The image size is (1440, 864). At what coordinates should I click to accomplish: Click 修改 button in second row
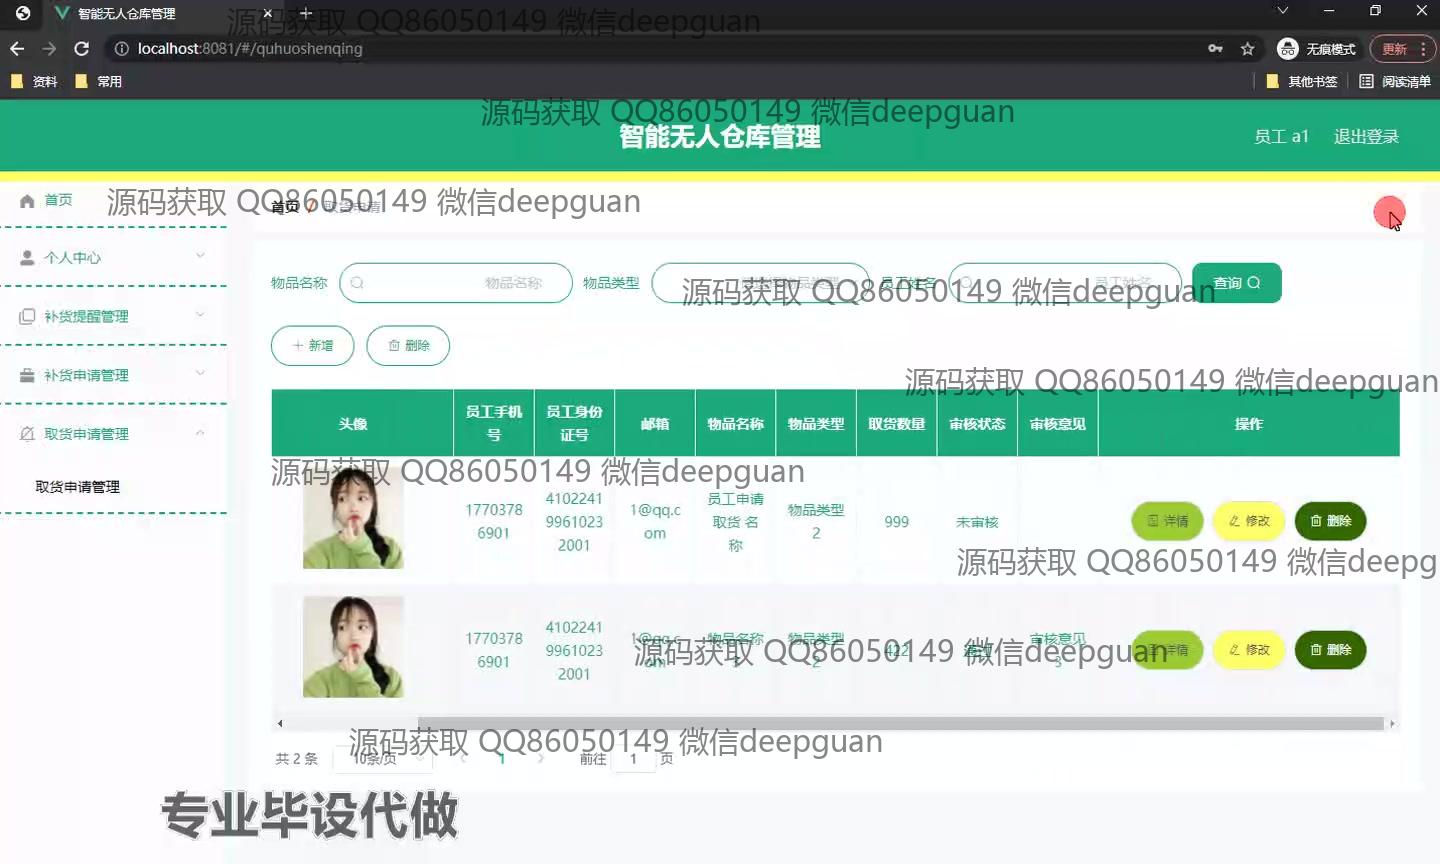(1248, 650)
